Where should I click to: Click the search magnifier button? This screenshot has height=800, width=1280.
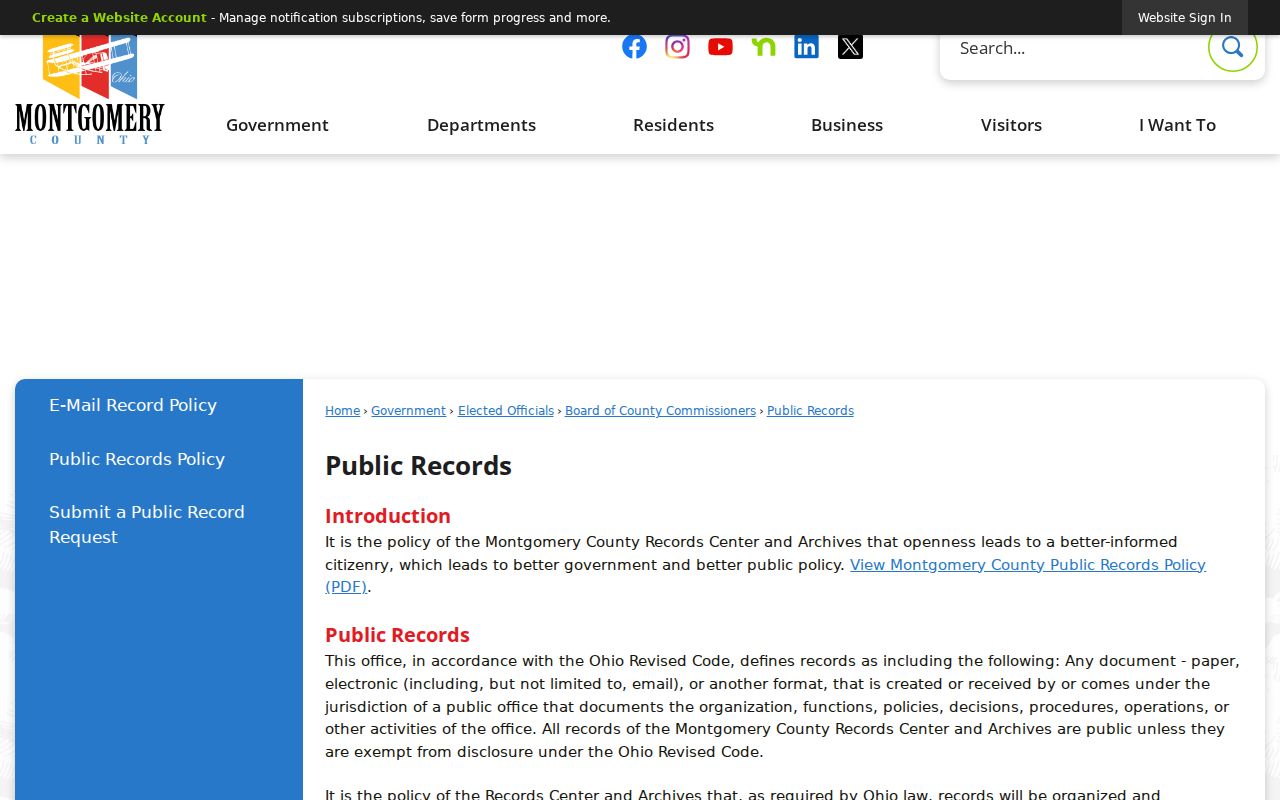pyautogui.click(x=1232, y=47)
